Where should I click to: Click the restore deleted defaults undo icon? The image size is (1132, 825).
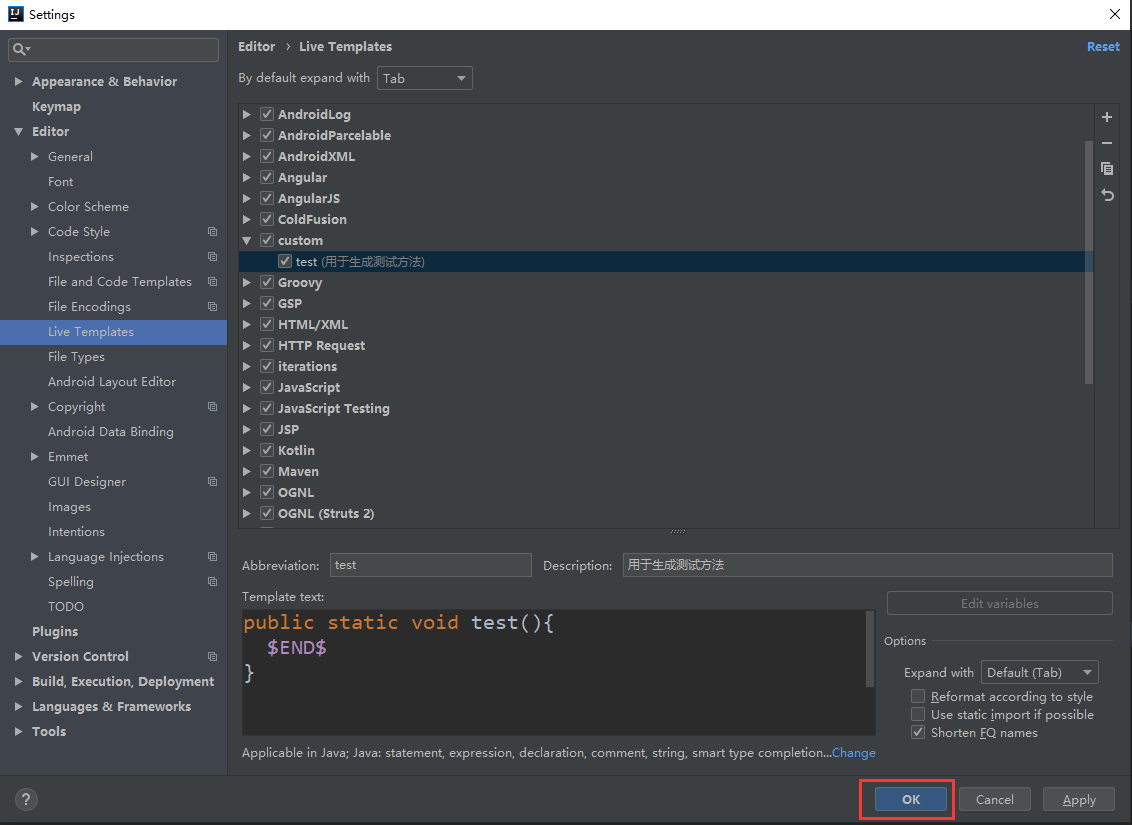tap(1107, 195)
